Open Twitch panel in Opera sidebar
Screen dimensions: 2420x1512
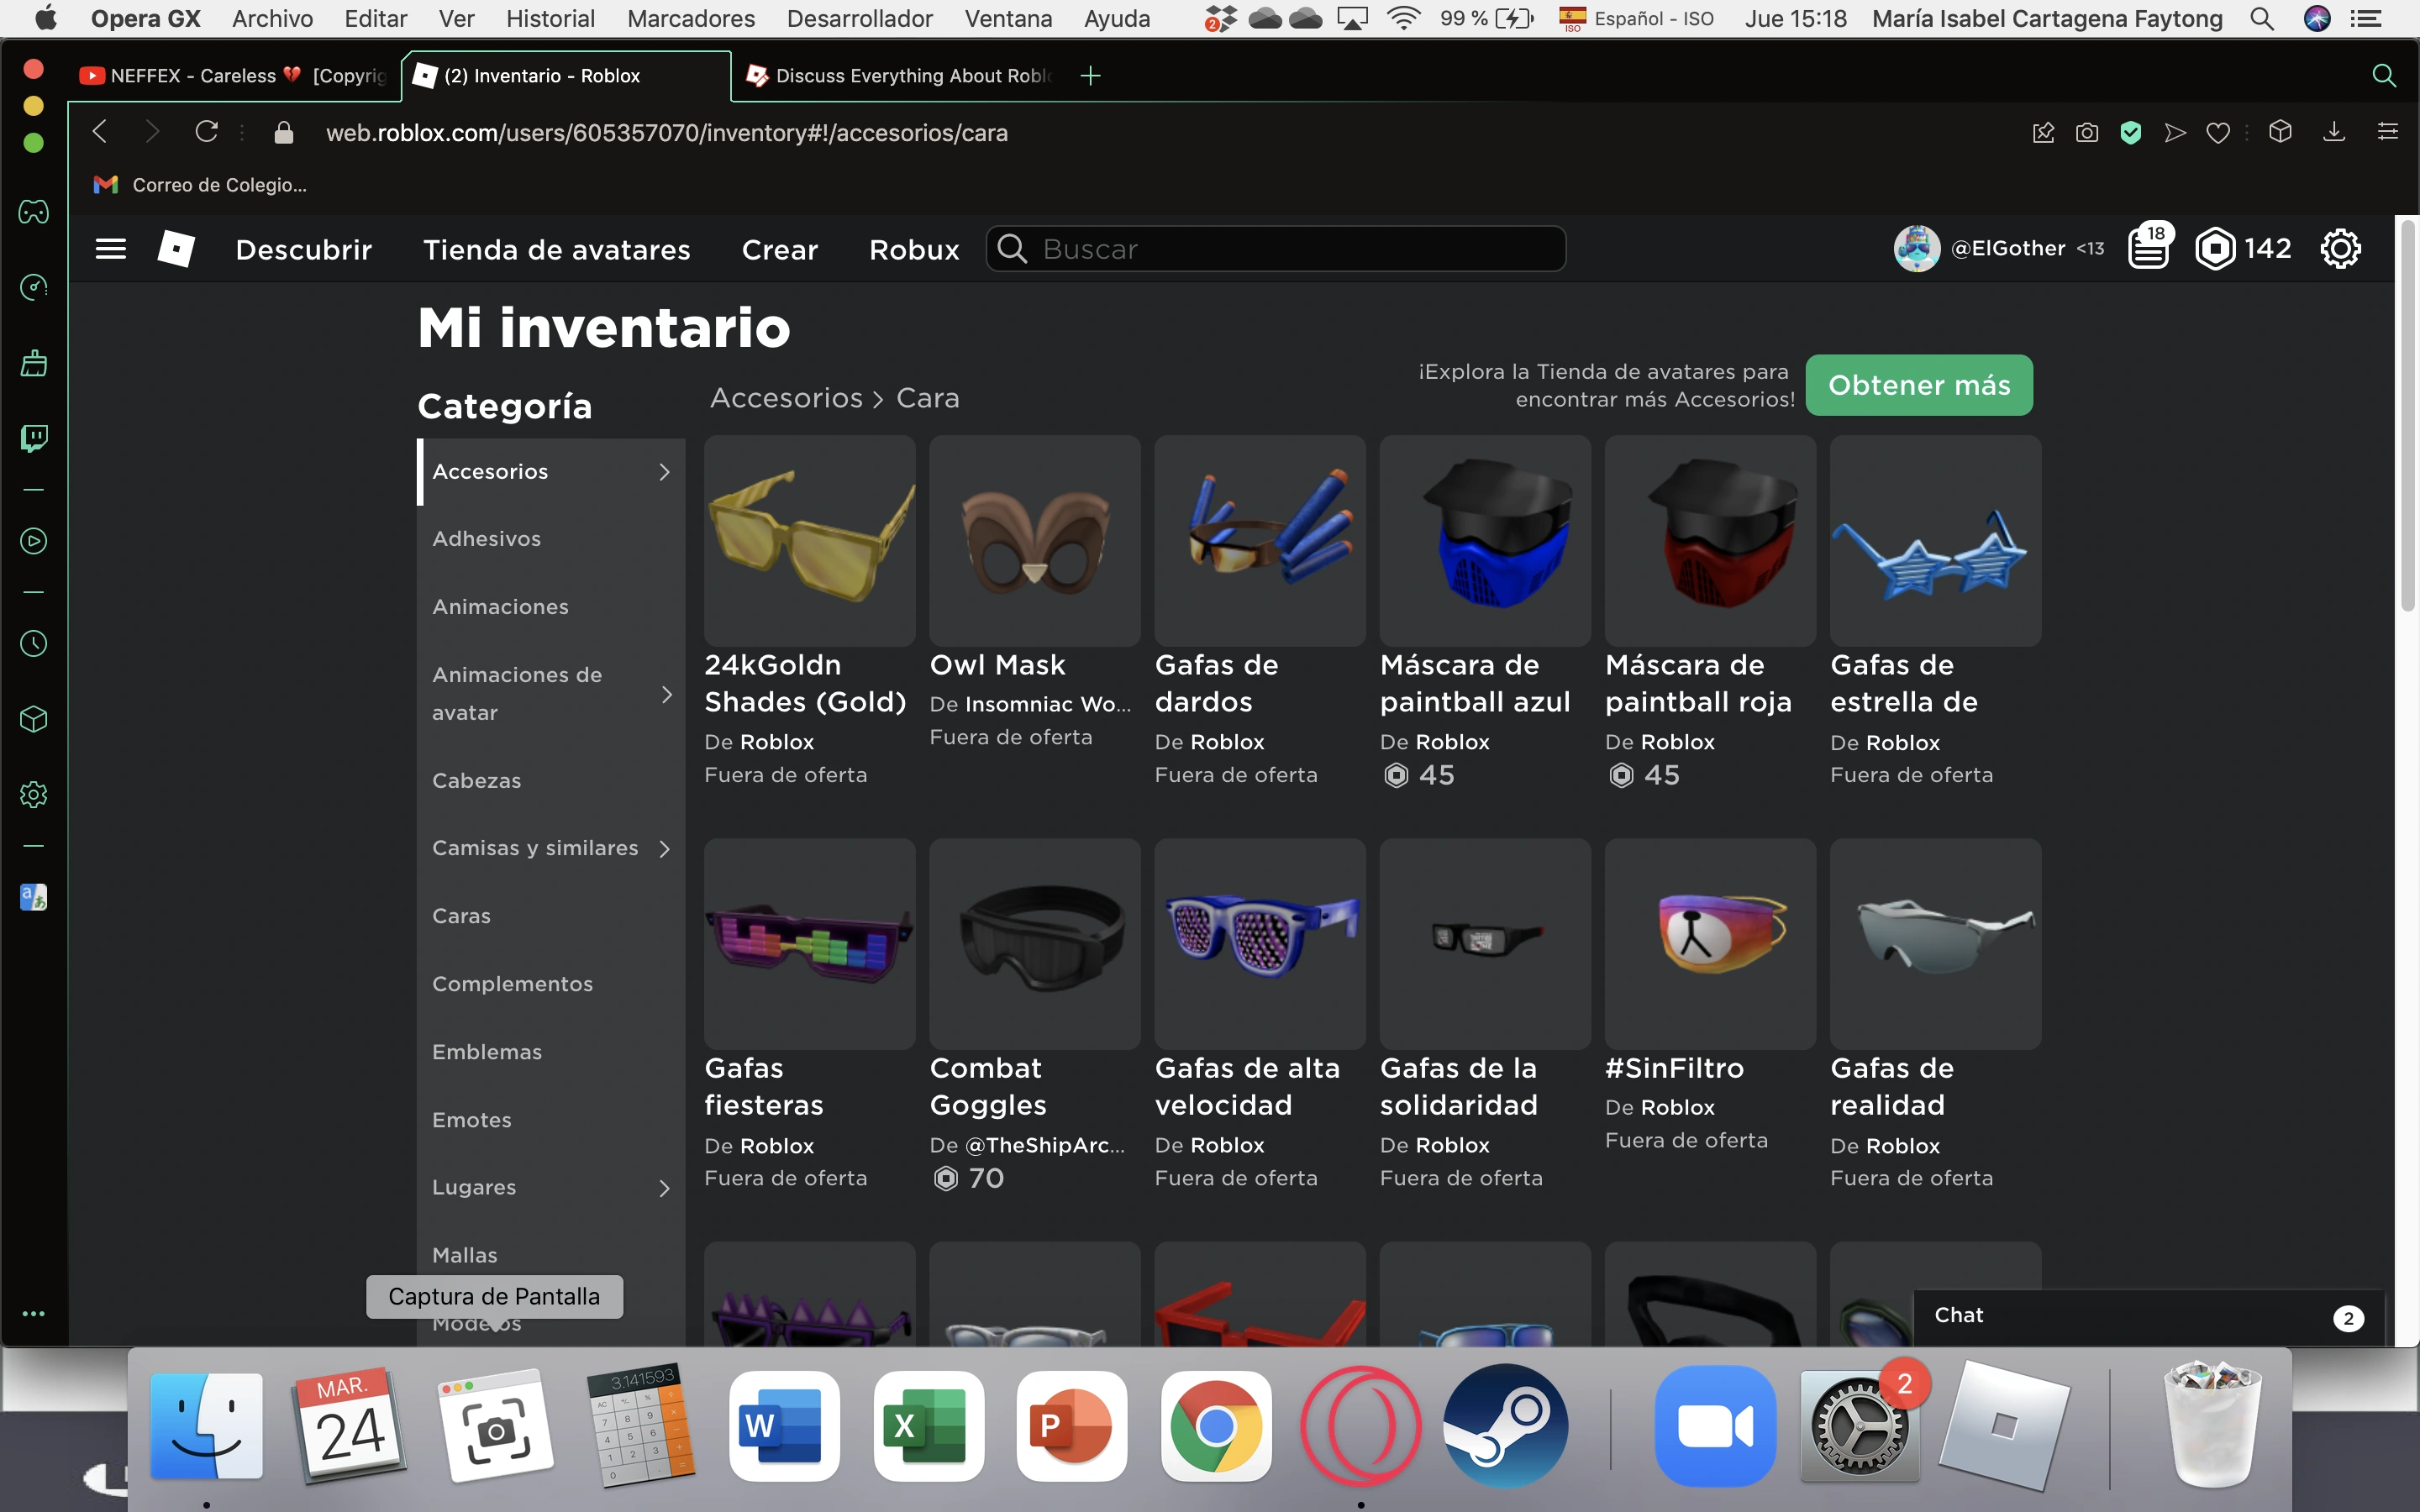34,438
